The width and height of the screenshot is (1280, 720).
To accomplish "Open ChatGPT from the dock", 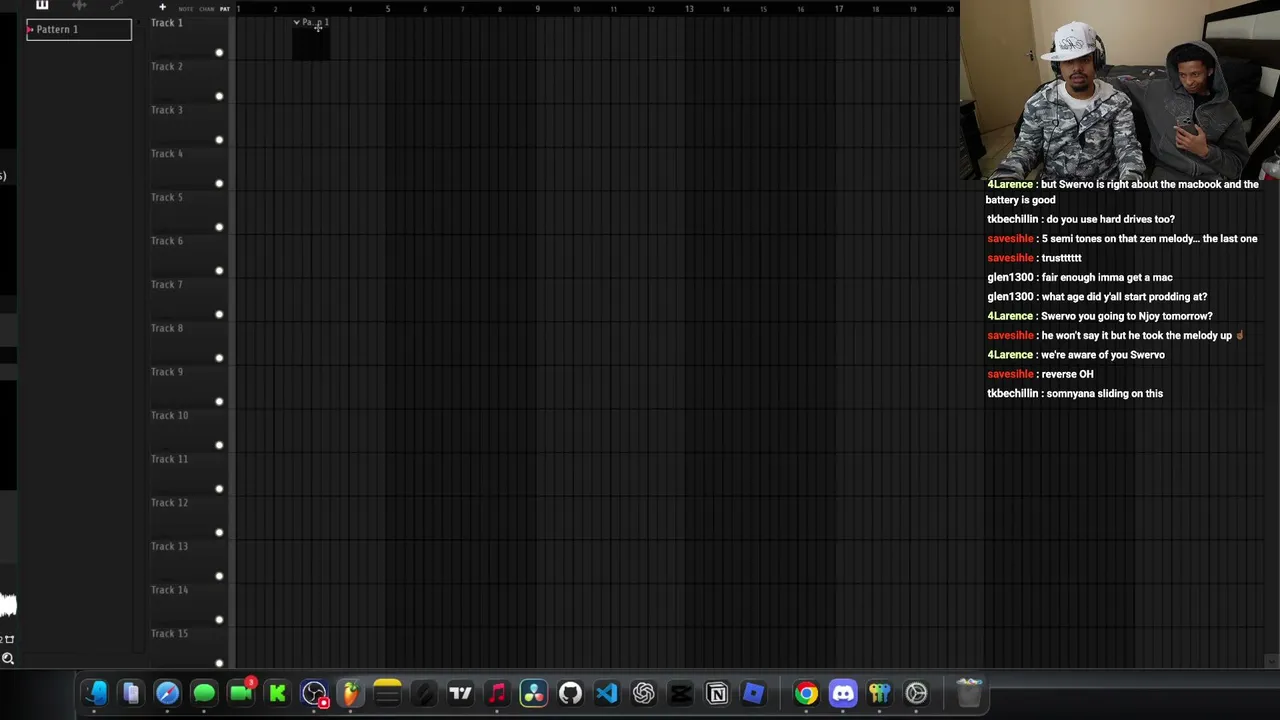I will tap(643, 693).
